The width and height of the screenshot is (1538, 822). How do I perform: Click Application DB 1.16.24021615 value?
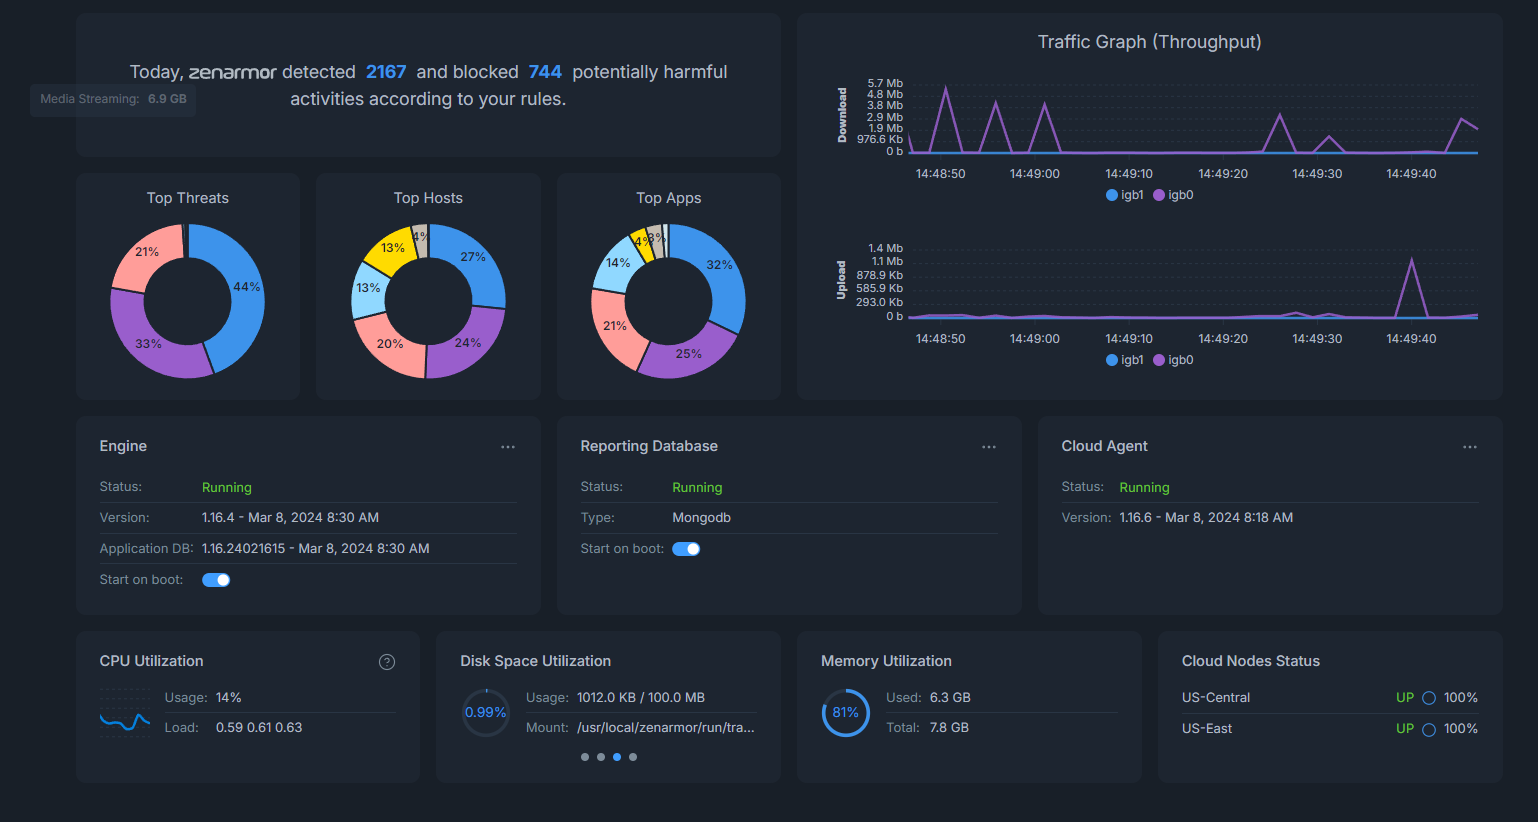coord(316,549)
